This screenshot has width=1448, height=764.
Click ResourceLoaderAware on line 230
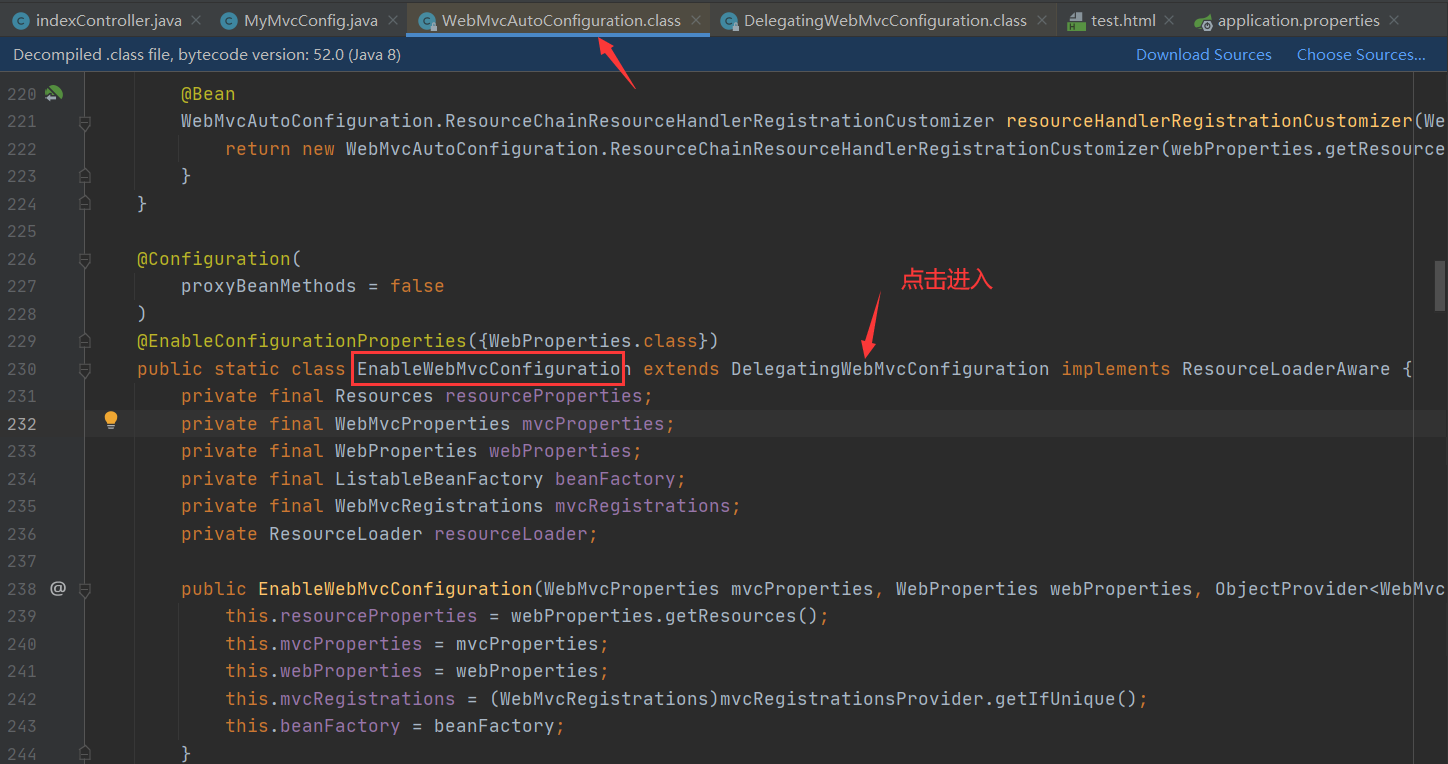tap(1286, 369)
